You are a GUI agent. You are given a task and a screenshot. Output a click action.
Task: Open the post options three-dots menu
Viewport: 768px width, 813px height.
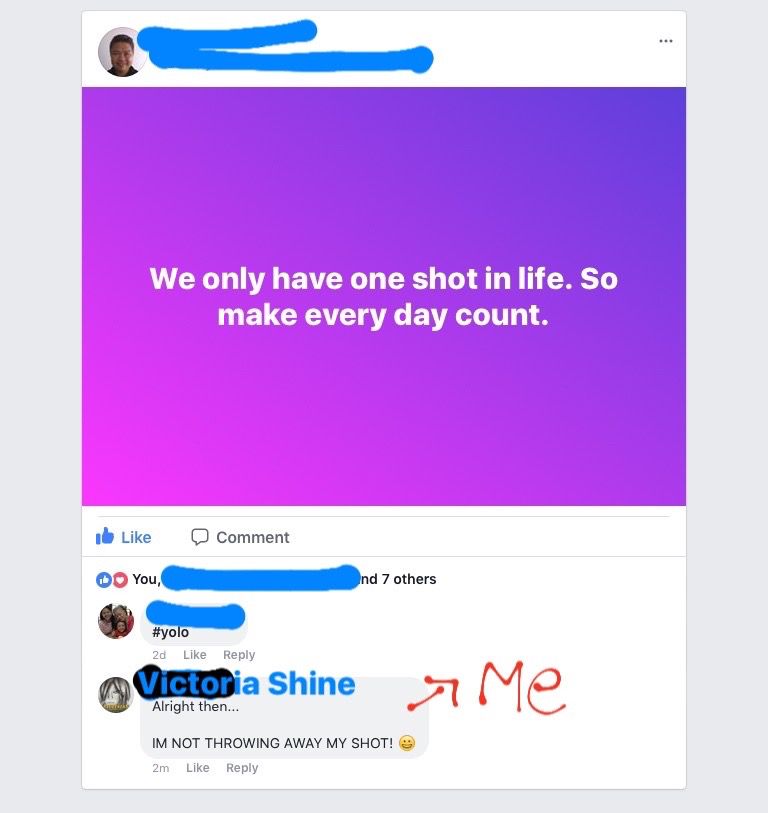coord(665,41)
